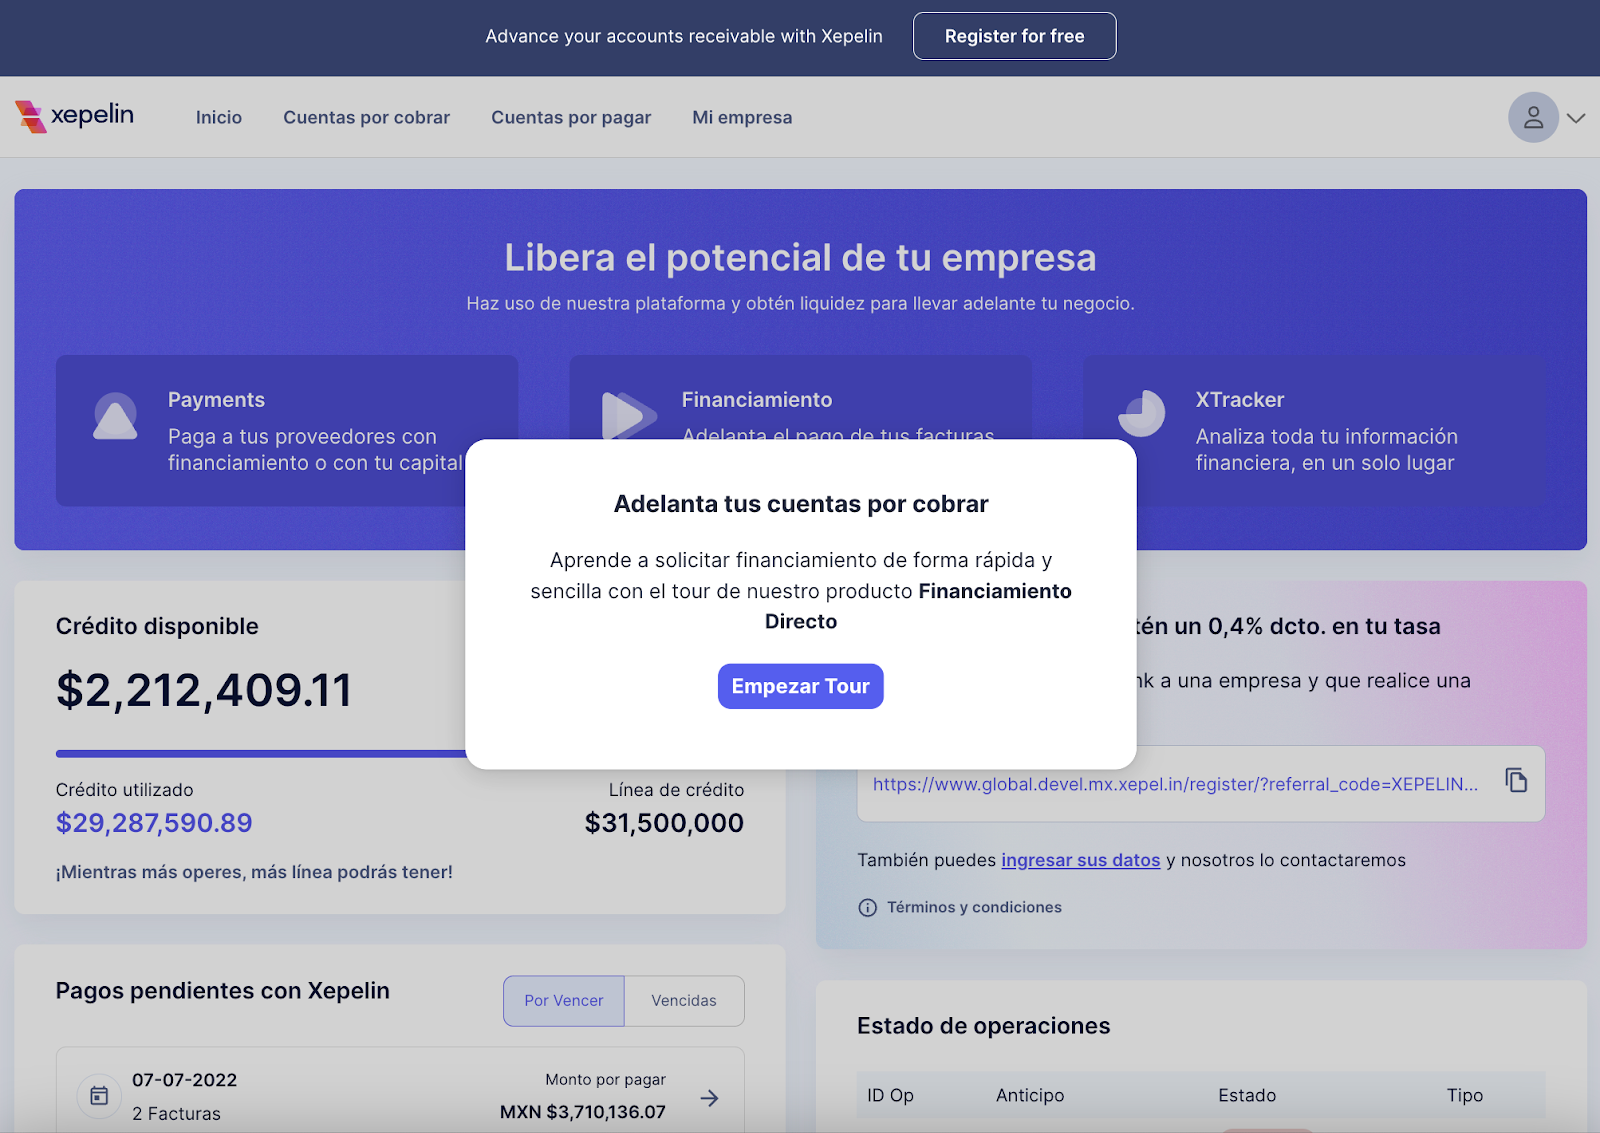Open the Payments card
1600x1133 pixels.
click(x=287, y=430)
